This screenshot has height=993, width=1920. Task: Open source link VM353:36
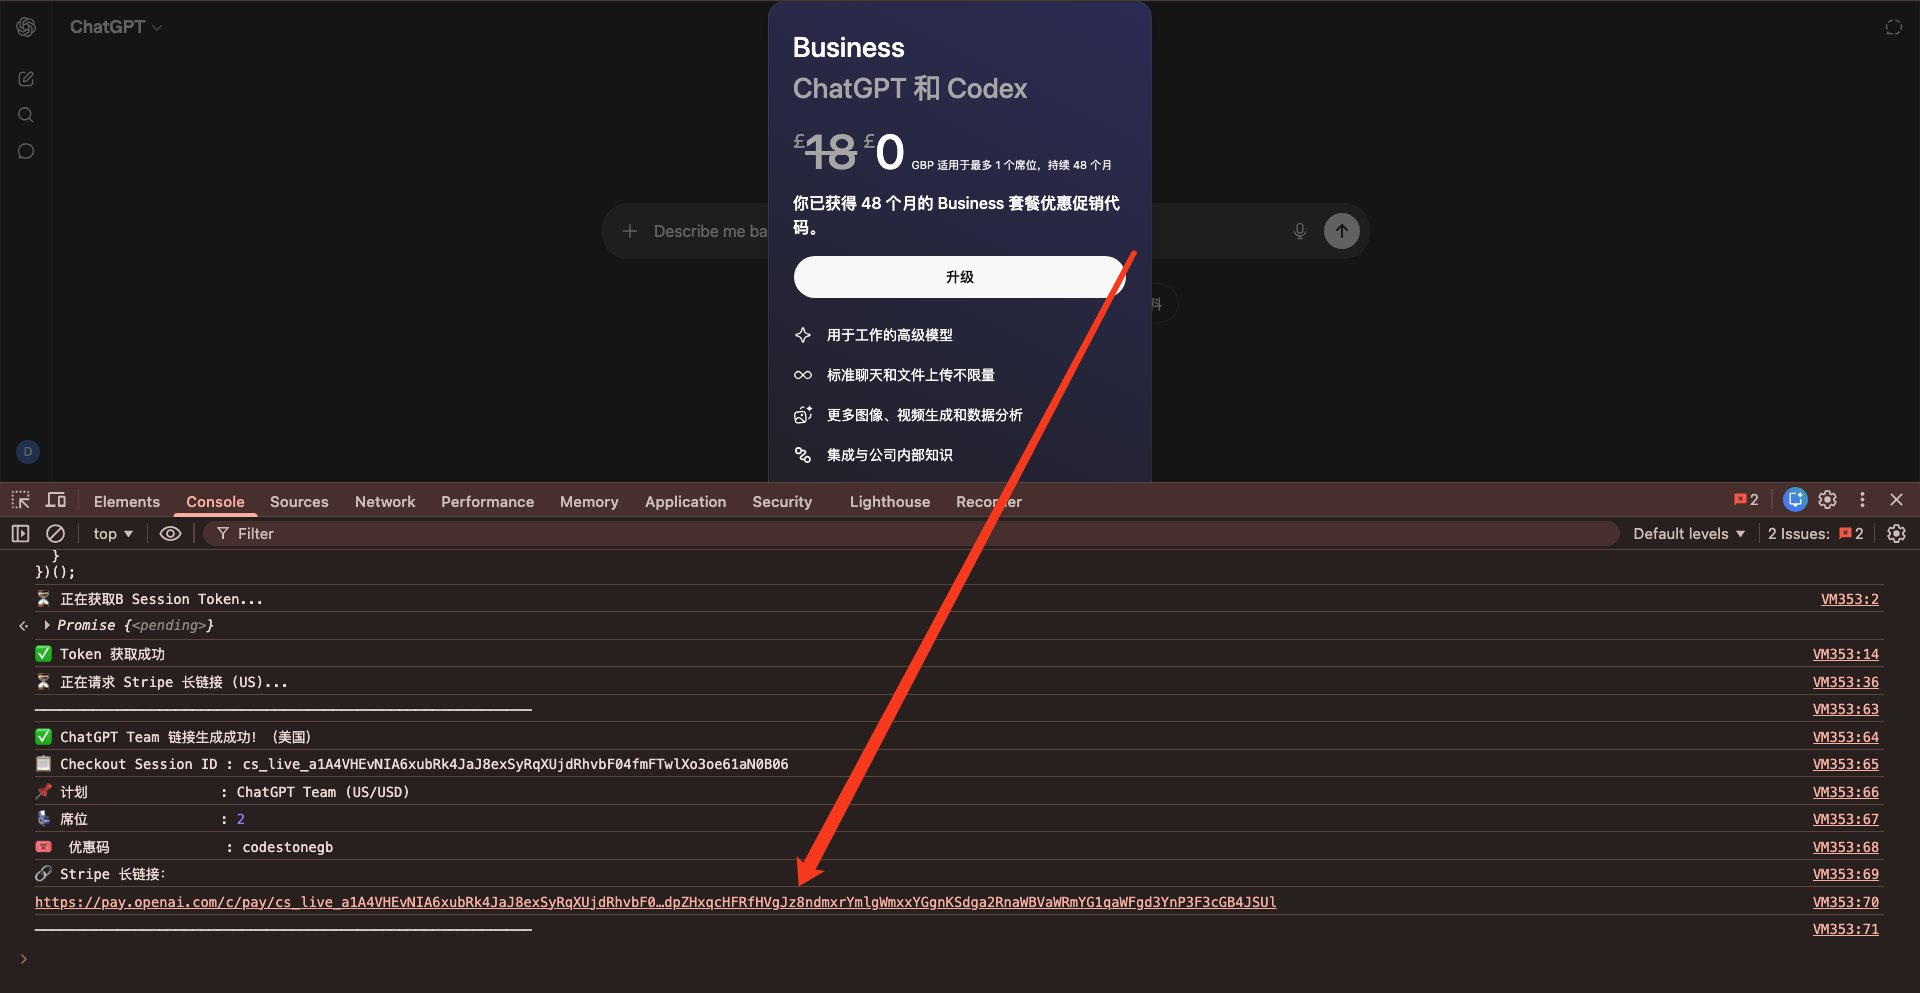coord(1845,682)
